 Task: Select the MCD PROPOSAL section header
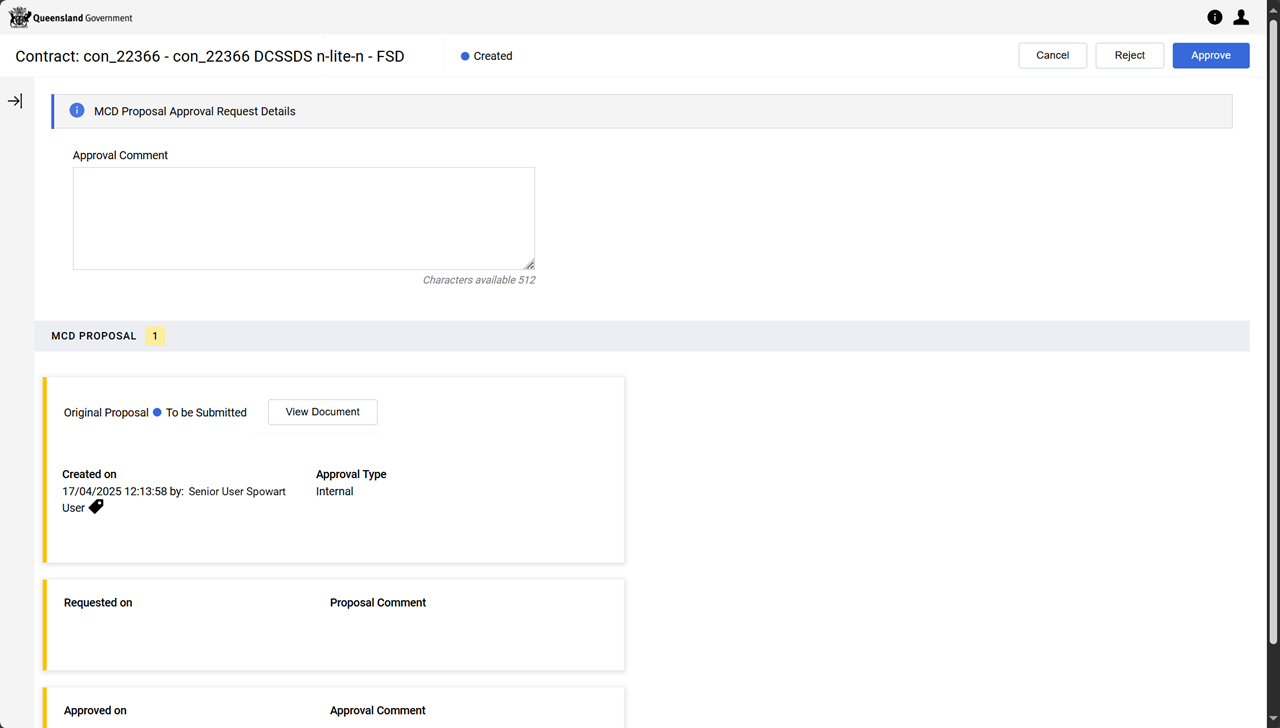coord(94,336)
